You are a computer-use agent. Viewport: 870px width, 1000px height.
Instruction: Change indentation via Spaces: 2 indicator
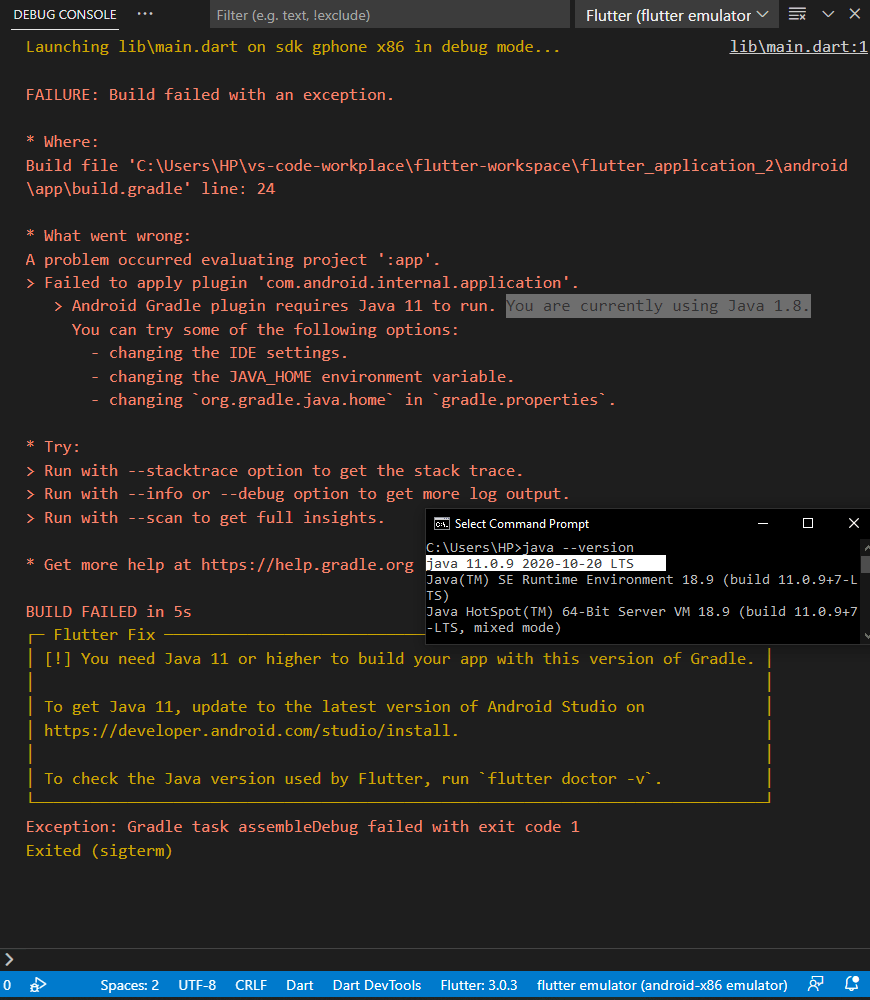tap(129, 985)
